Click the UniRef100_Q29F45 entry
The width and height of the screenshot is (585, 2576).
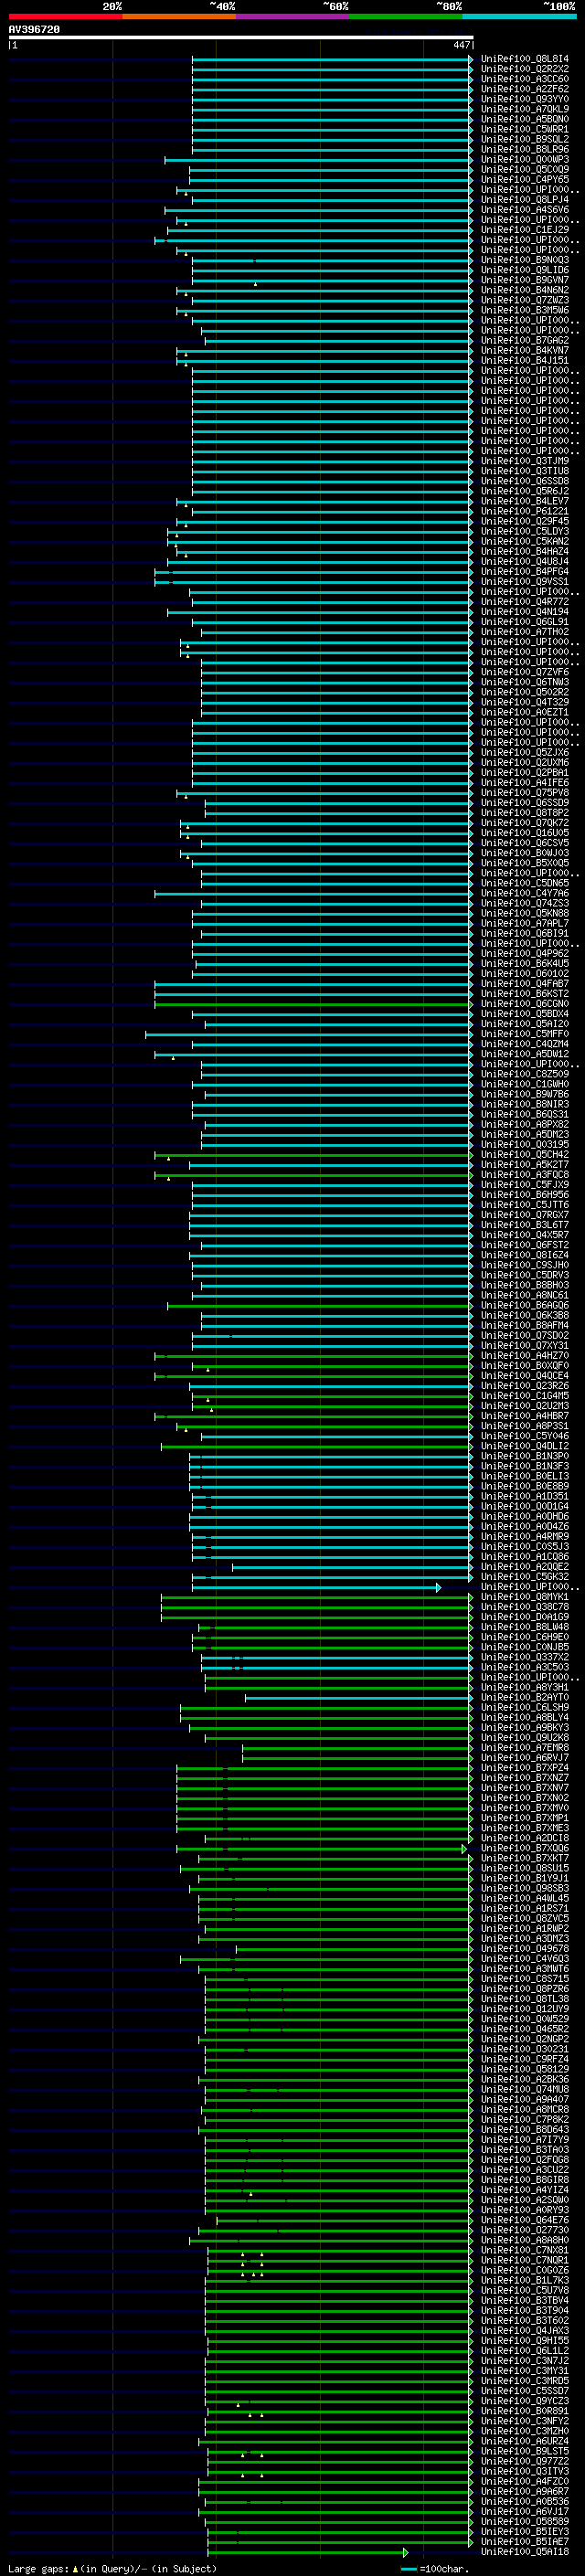525,521
